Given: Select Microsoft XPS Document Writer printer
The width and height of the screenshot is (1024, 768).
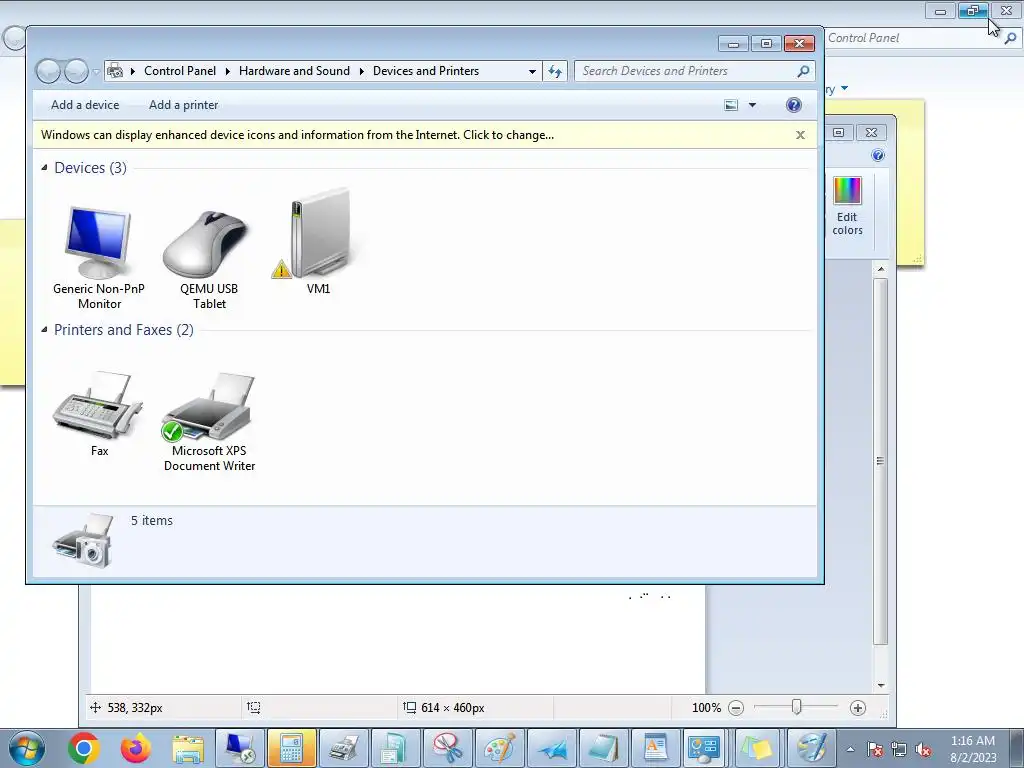Looking at the screenshot, I should tap(209, 421).
